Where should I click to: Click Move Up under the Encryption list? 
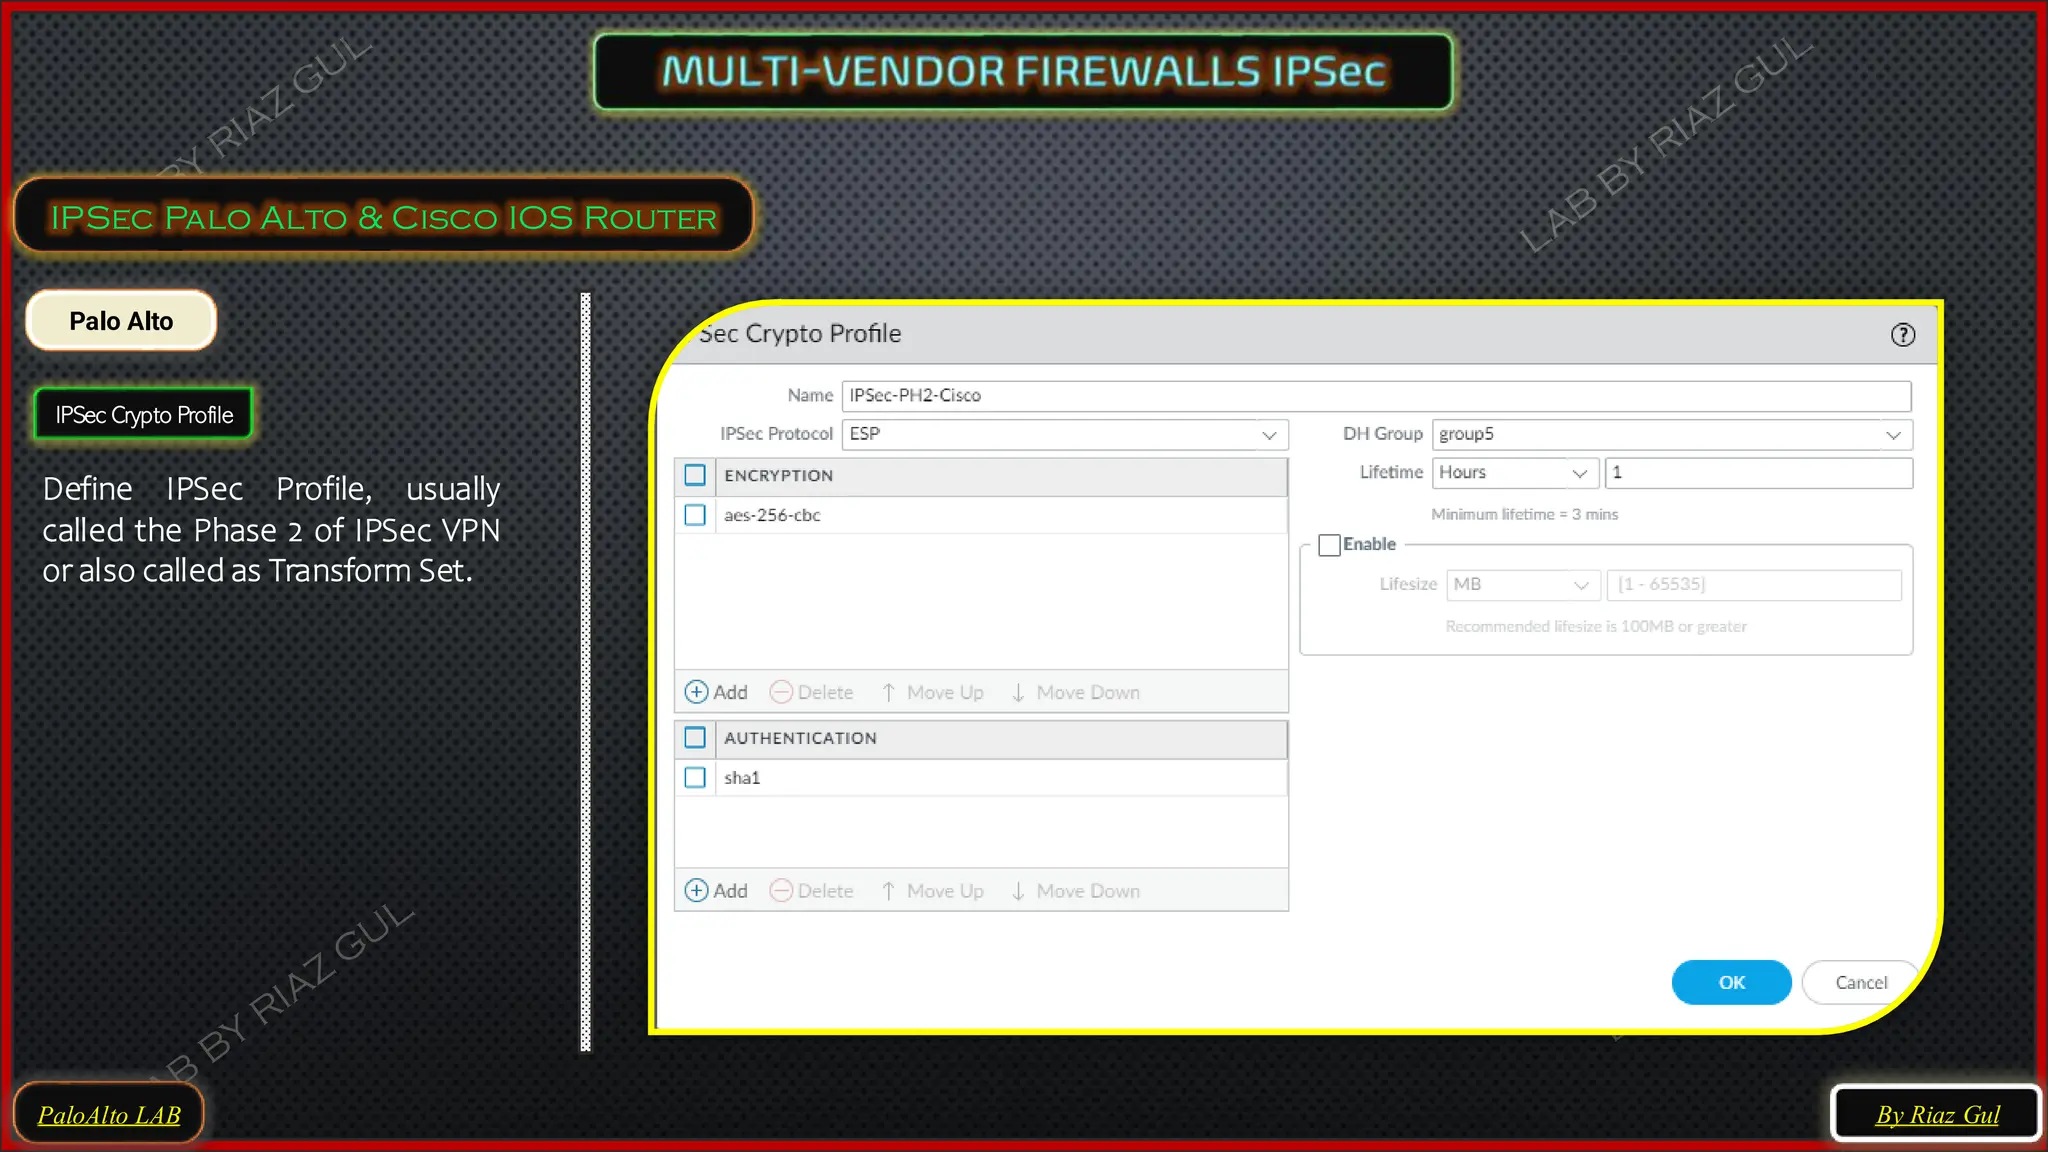(x=932, y=692)
